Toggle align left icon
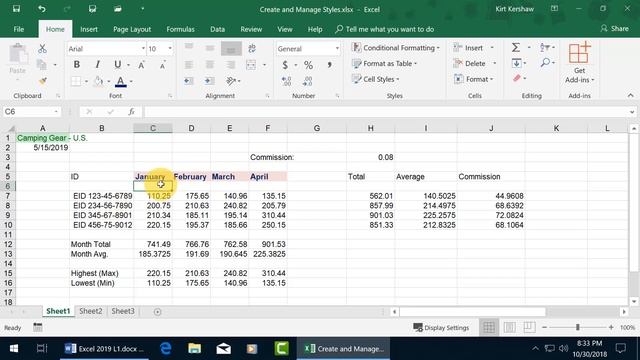640x360 pixels. [189, 64]
